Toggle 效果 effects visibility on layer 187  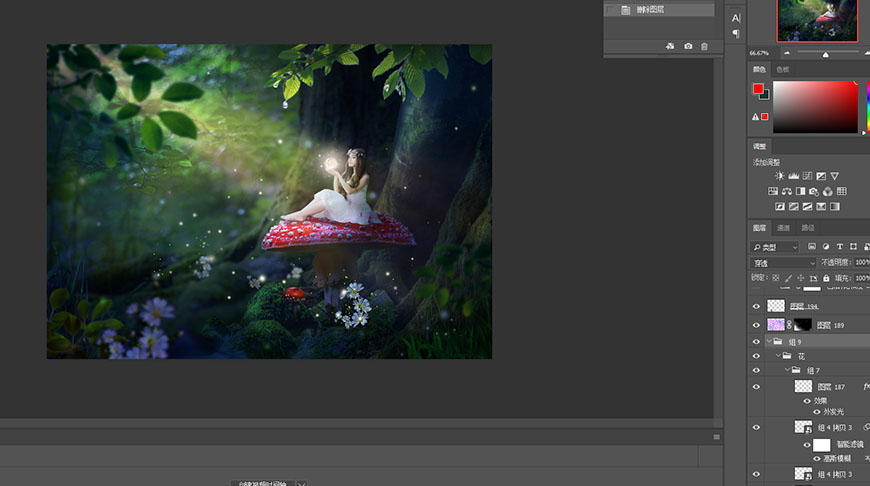[807, 401]
